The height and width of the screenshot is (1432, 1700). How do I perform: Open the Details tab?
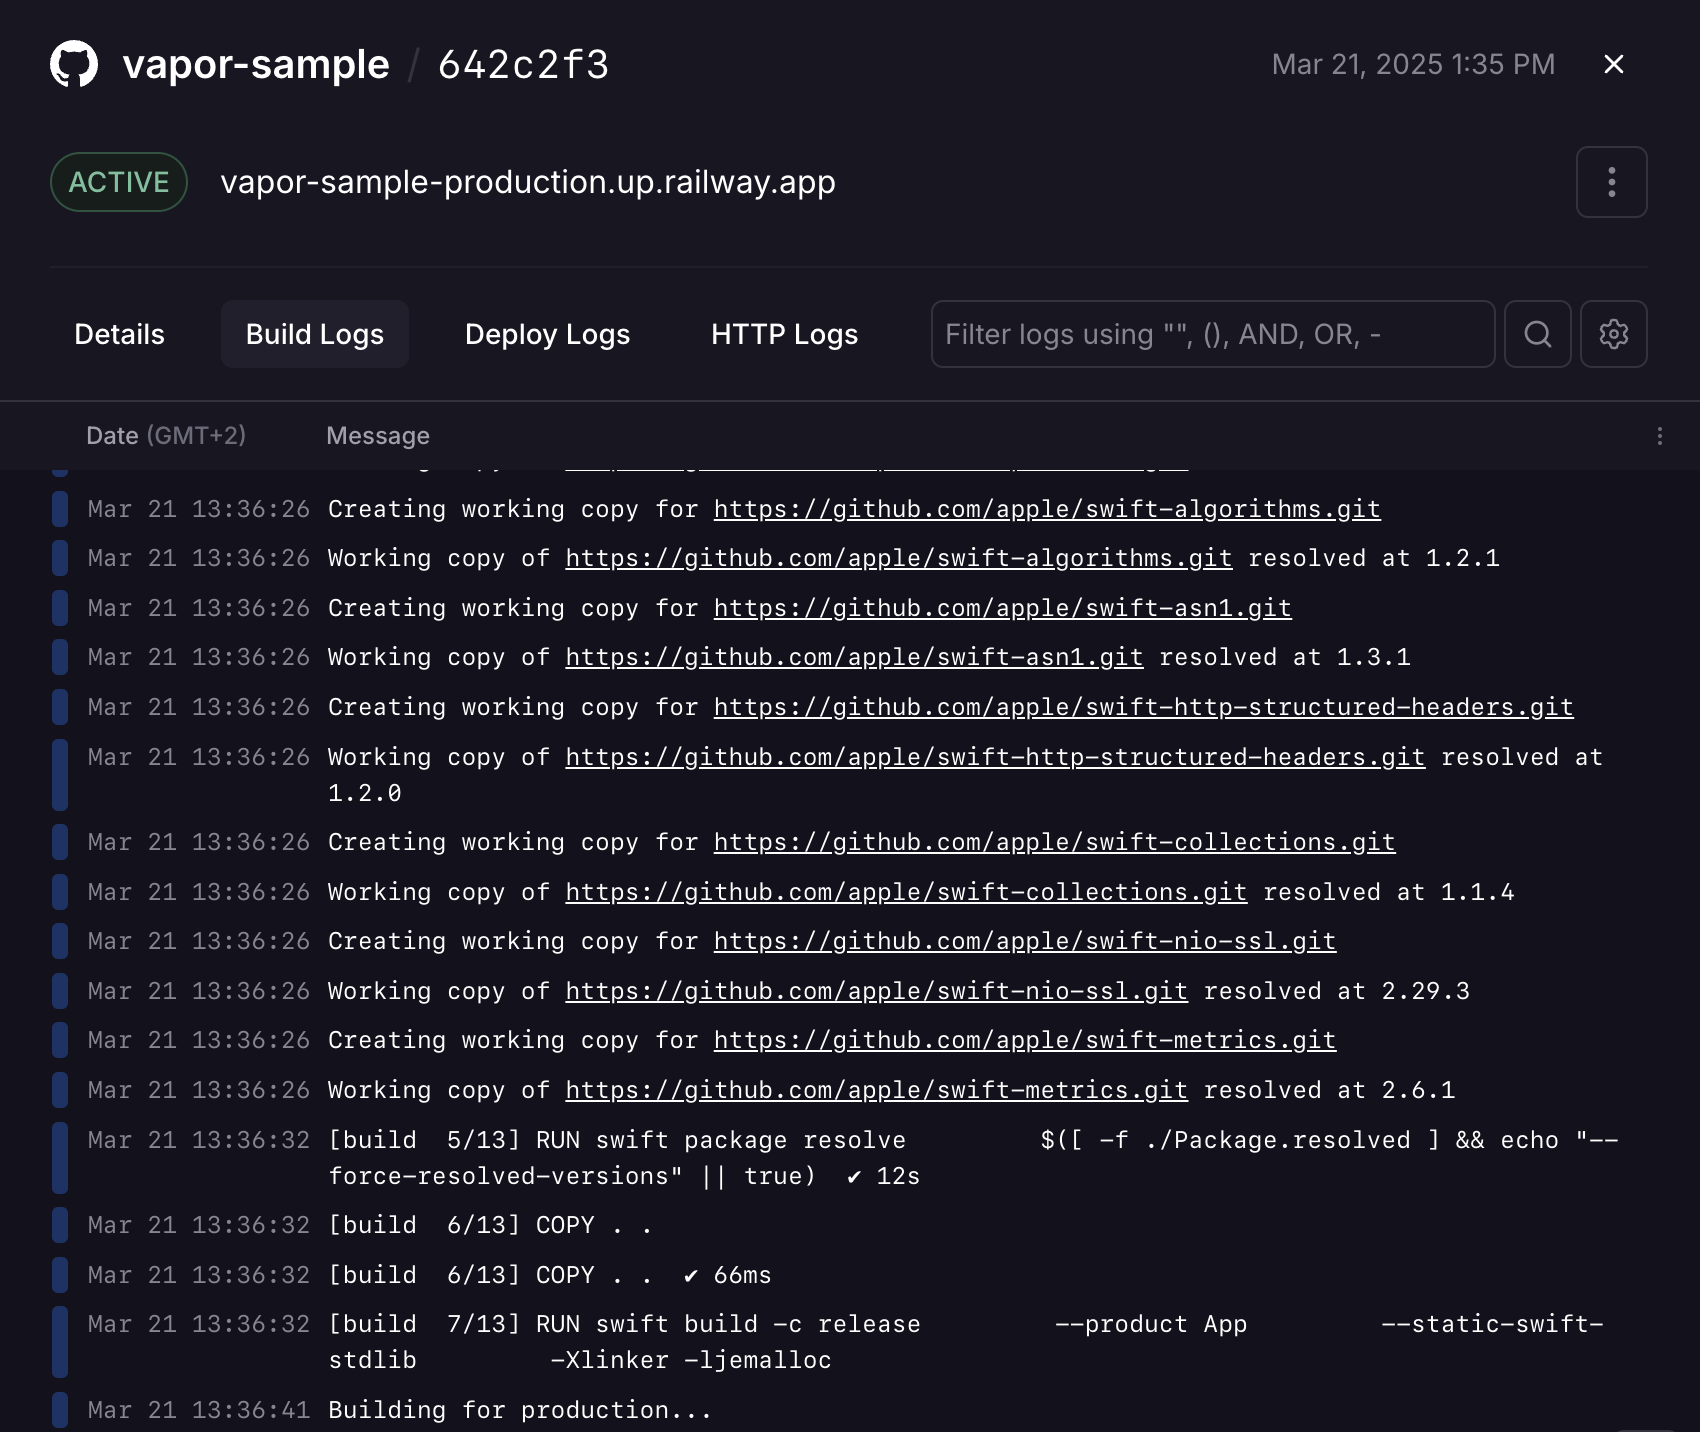coord(118,334)
